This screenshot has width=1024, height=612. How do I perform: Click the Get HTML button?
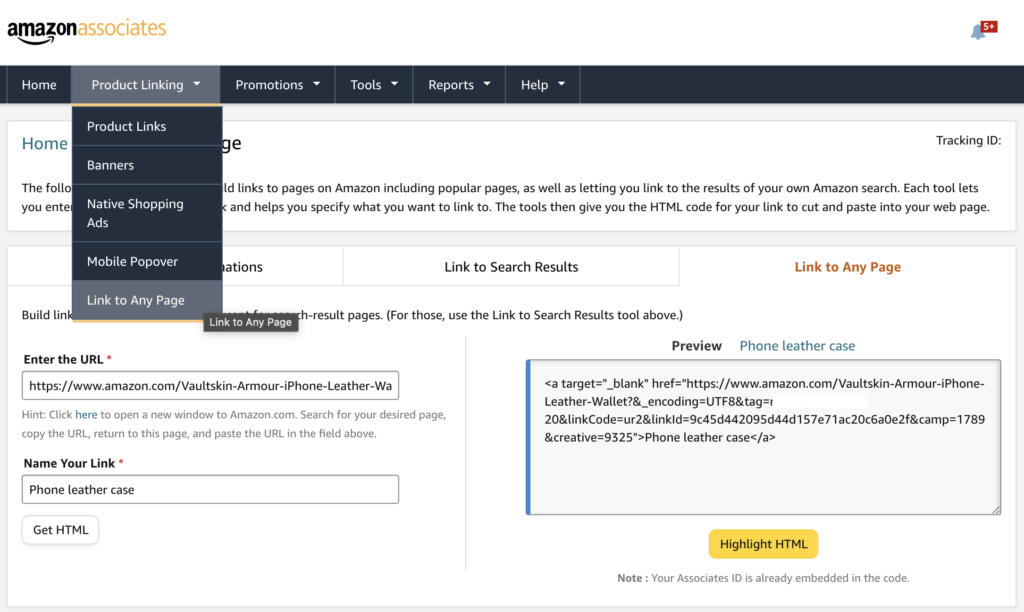60,530
